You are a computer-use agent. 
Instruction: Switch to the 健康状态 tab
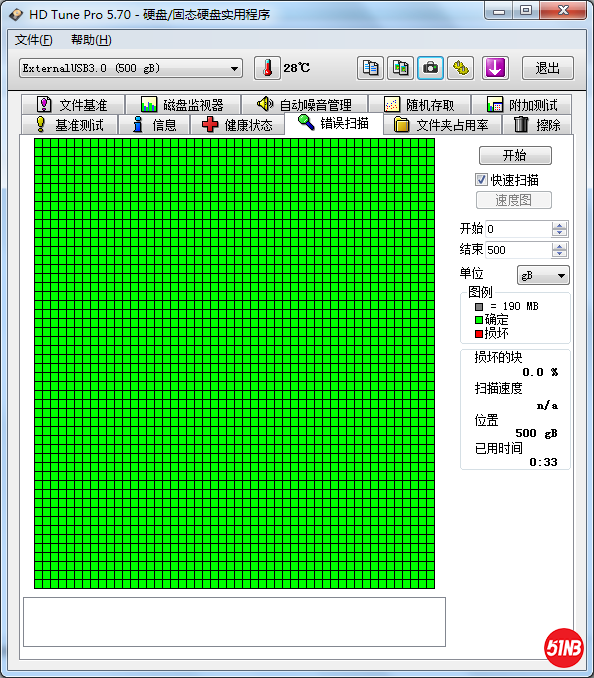coord(237,125)
